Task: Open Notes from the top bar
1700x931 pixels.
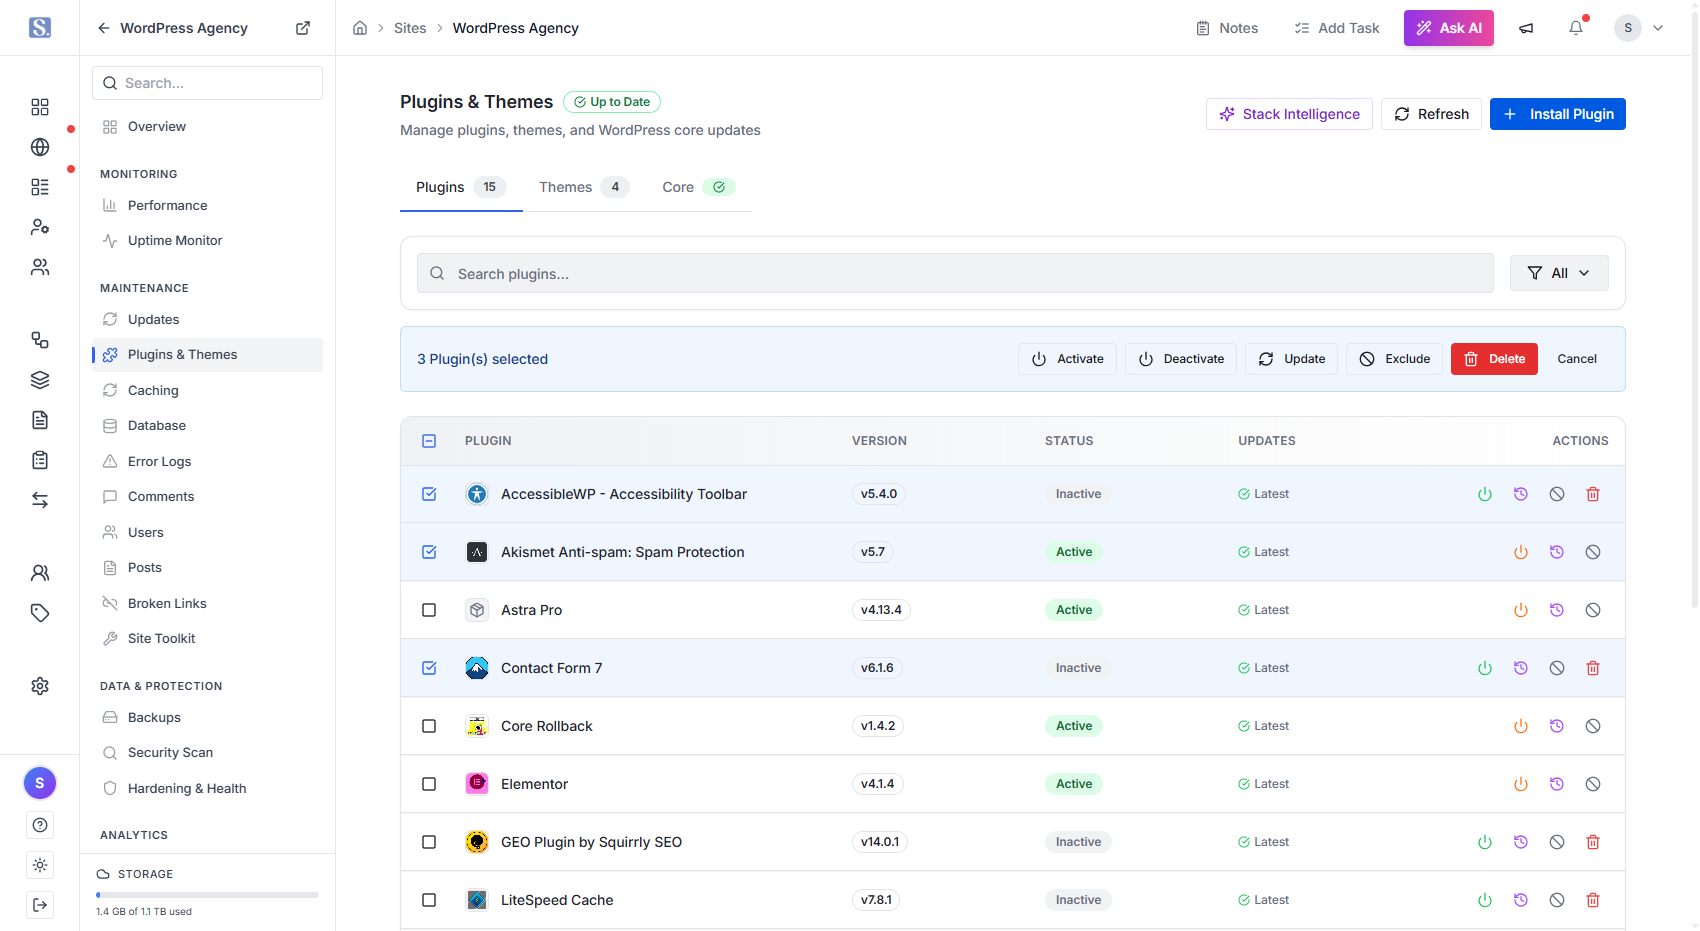Action: tap(1227, 28)
